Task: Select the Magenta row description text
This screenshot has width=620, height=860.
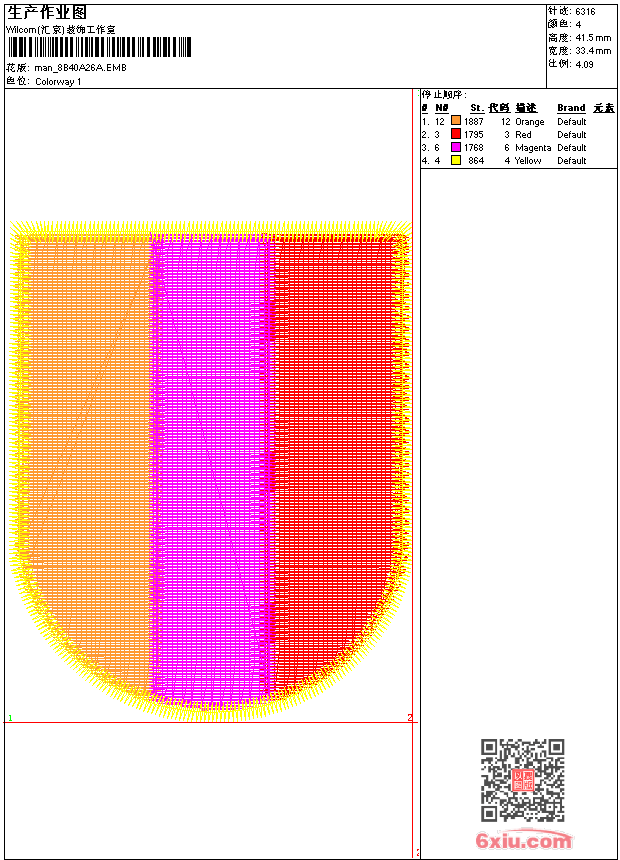Action: pos(533,147)
